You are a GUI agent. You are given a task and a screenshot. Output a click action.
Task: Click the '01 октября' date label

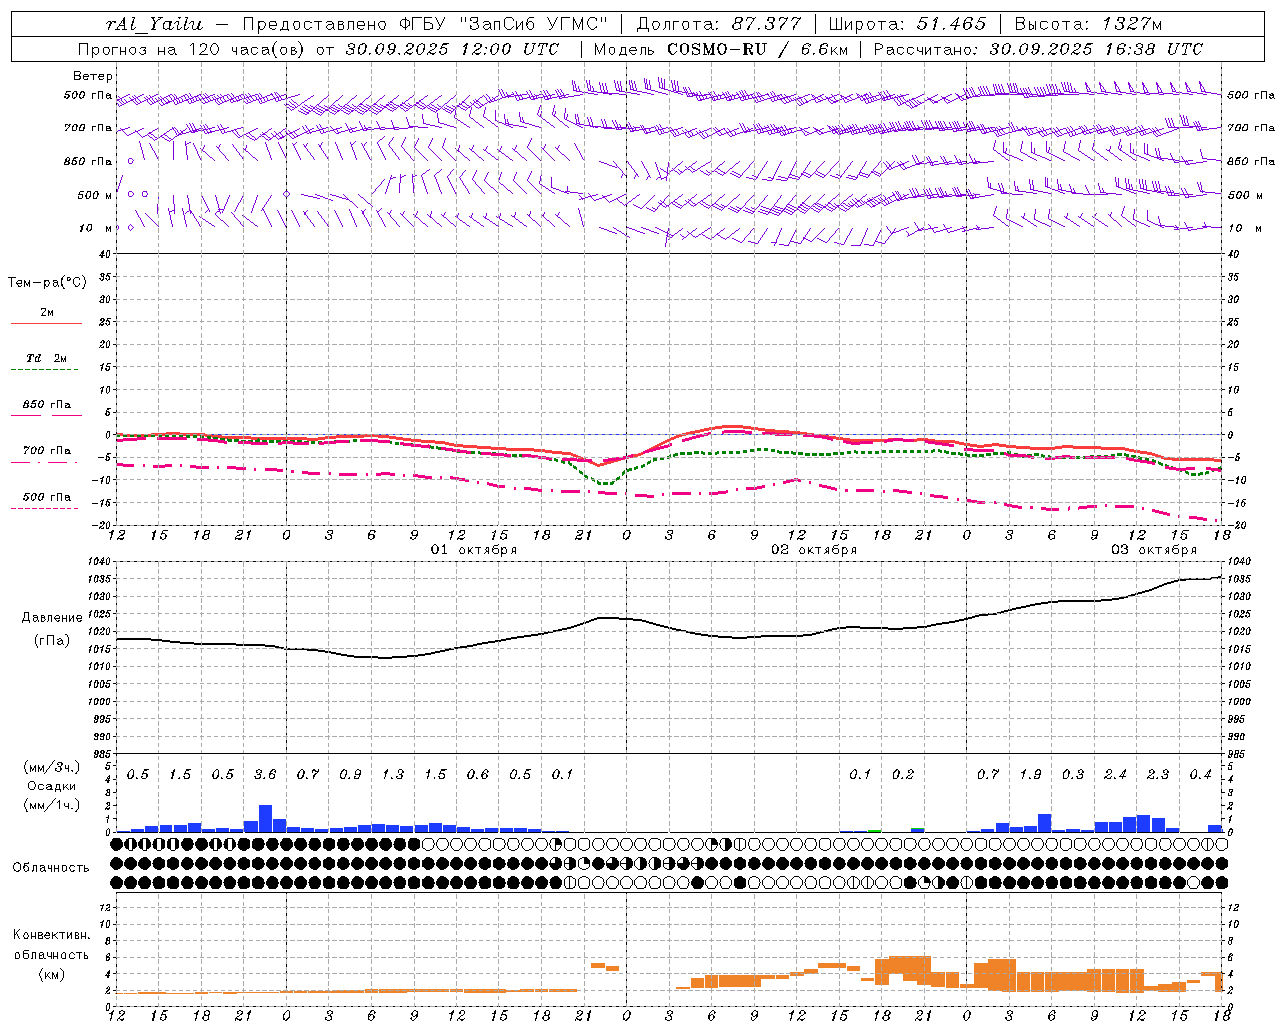474,550
